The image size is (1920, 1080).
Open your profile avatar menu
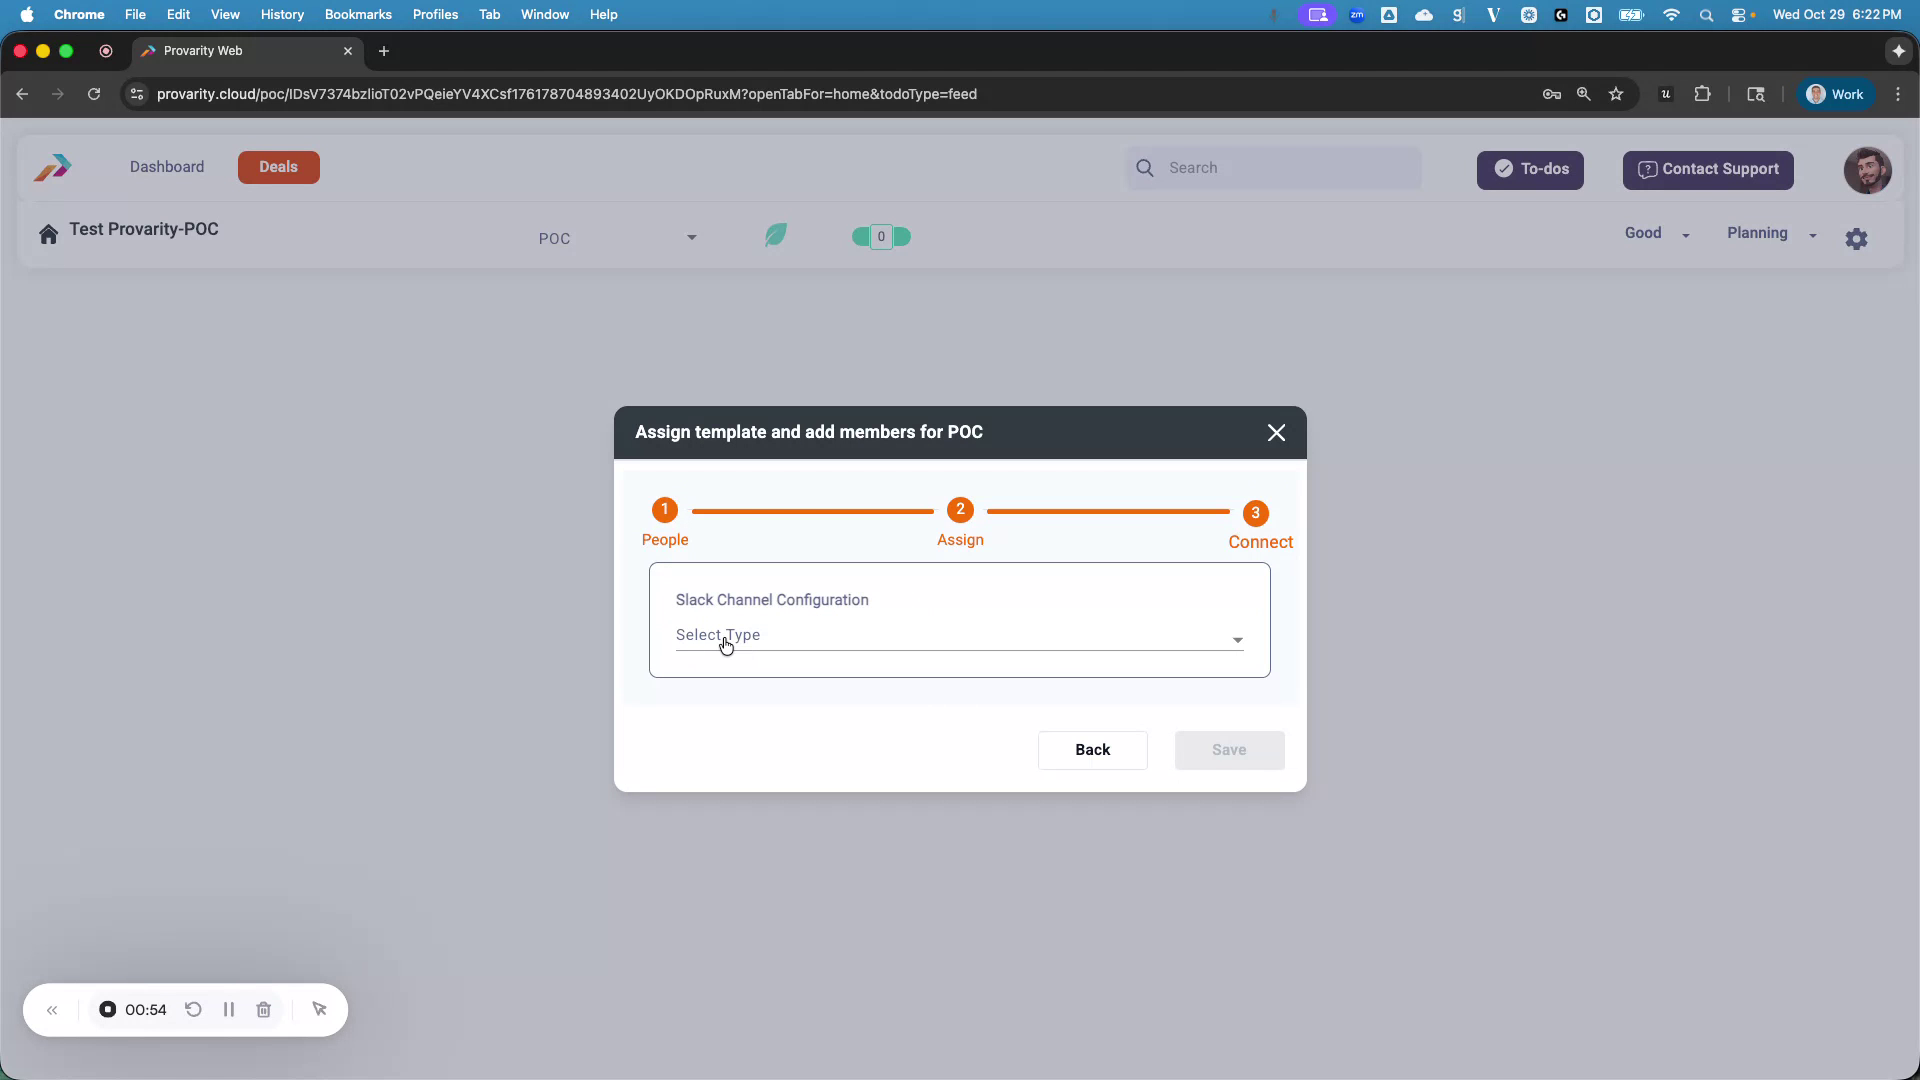[1867, 170]
